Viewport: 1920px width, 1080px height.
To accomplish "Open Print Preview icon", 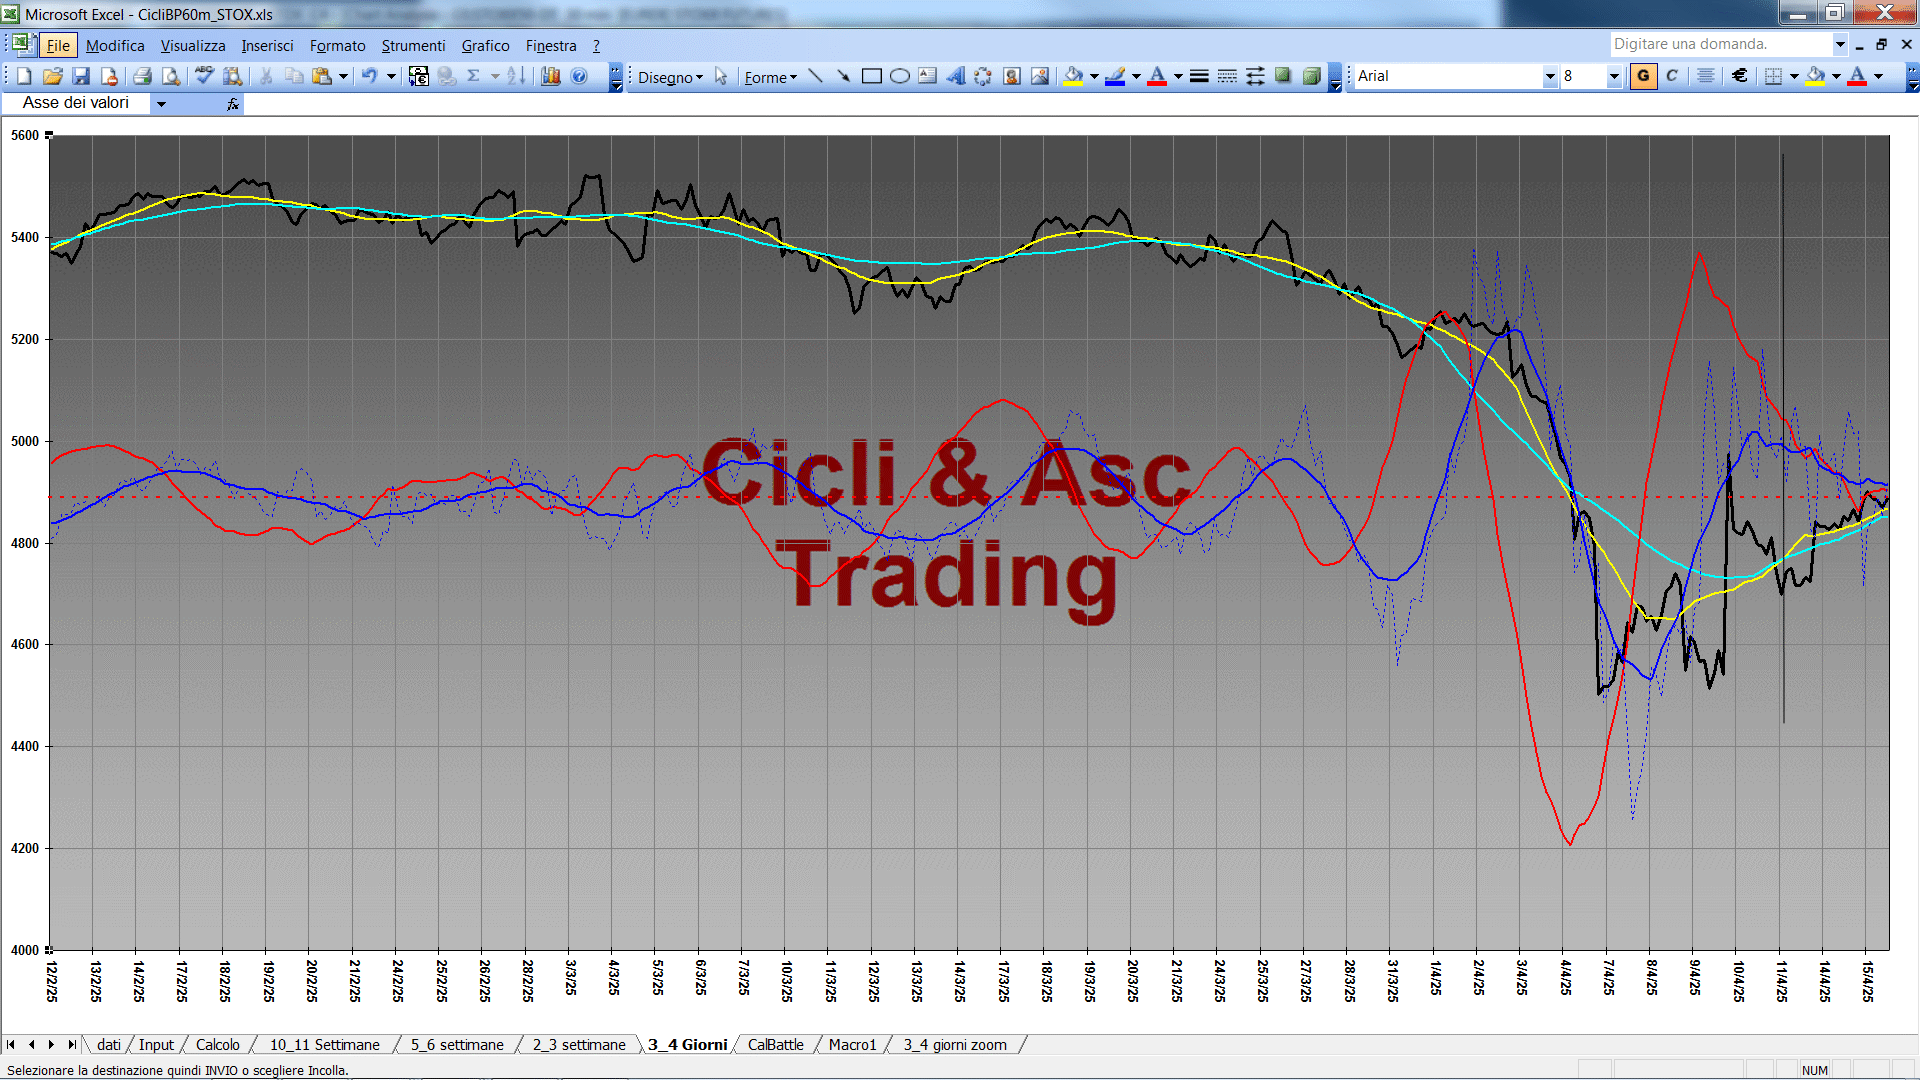I will [171, 76].
